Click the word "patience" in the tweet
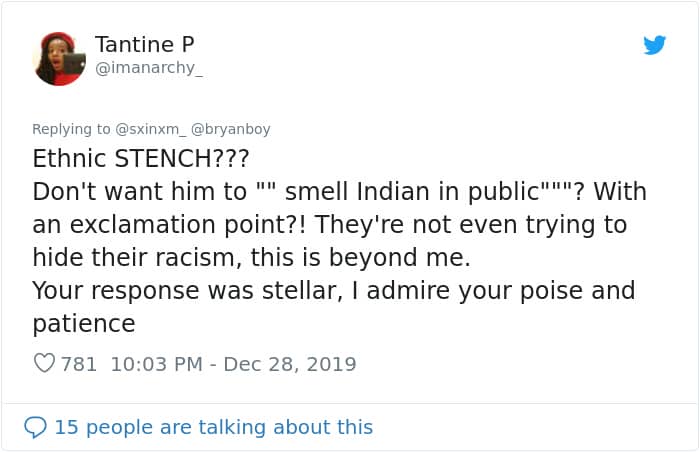The width and height of the screenshot is (700, 452). [x=84, y=324]
